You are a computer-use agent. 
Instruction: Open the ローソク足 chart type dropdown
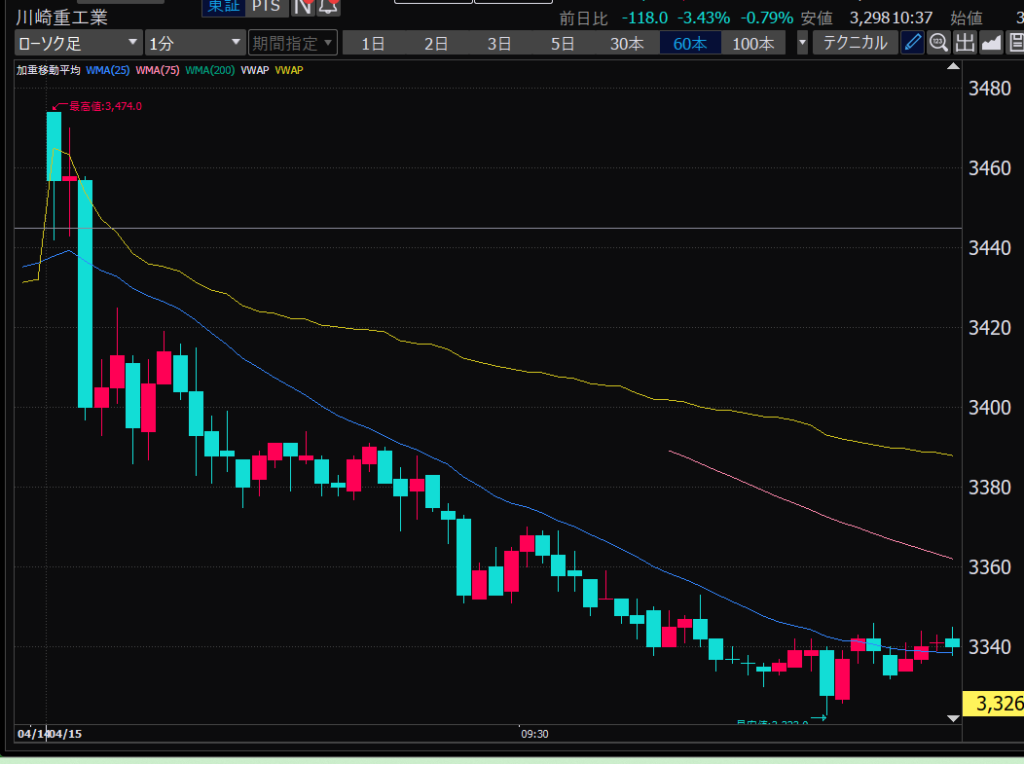coord(78,43)
